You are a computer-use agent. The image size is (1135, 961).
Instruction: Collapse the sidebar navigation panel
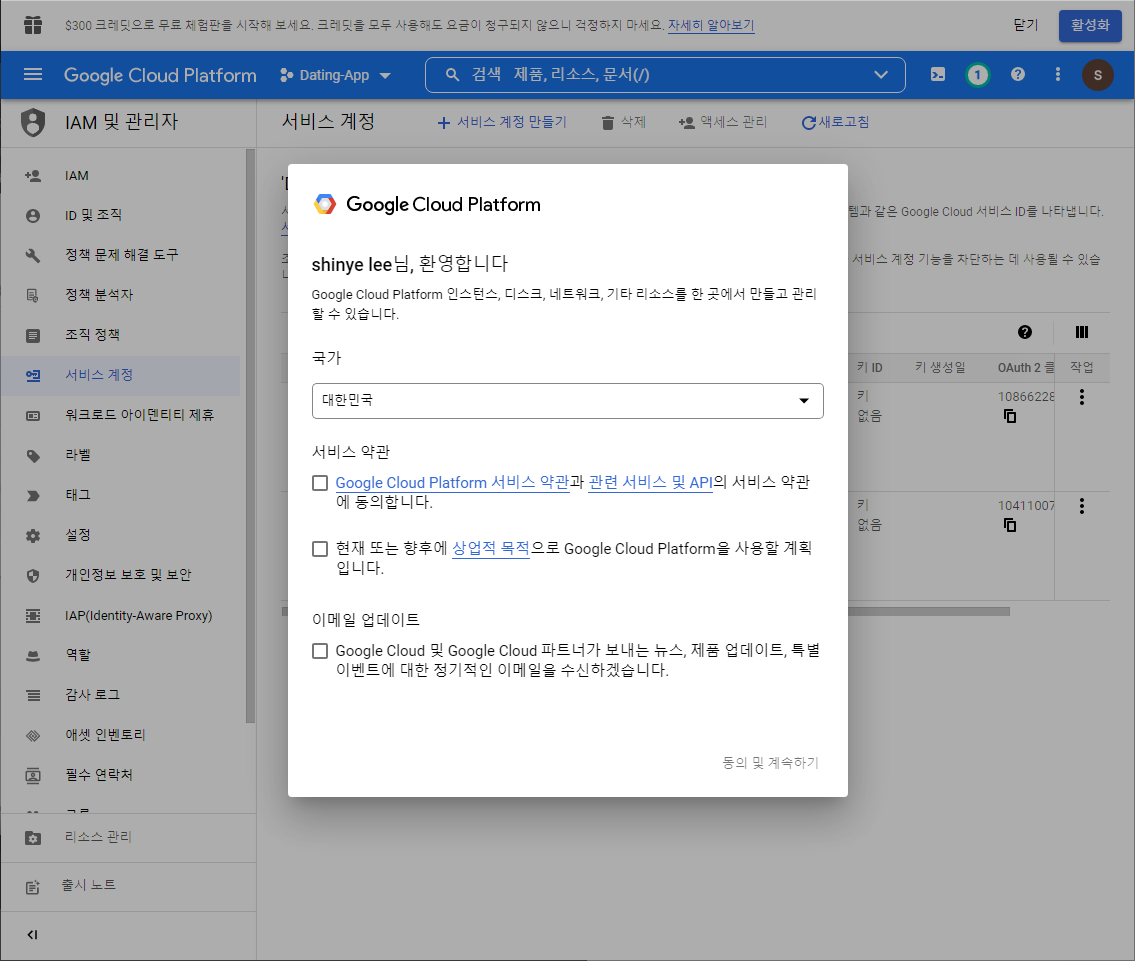(33, 934)
